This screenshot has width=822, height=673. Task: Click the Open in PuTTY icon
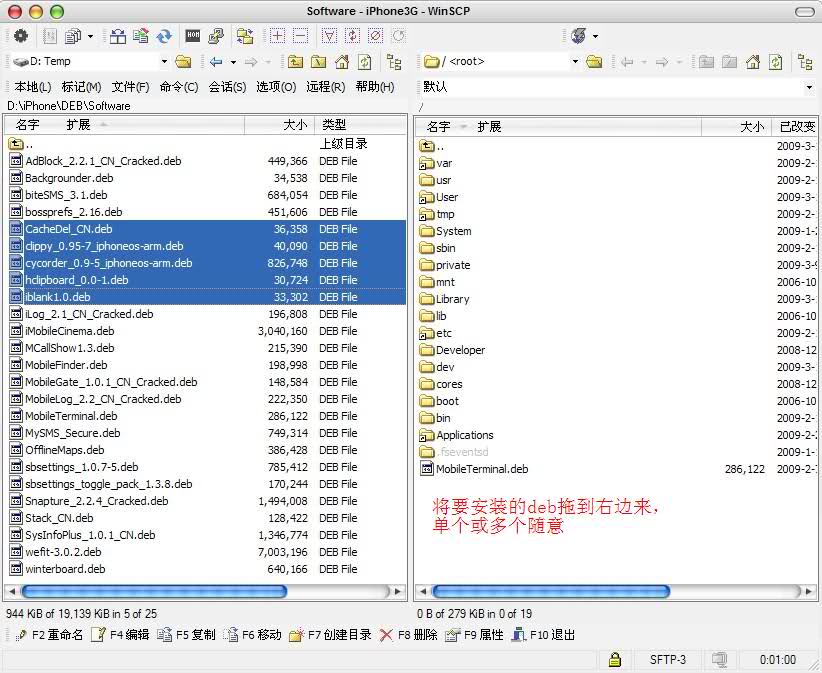tap(216, 36)
